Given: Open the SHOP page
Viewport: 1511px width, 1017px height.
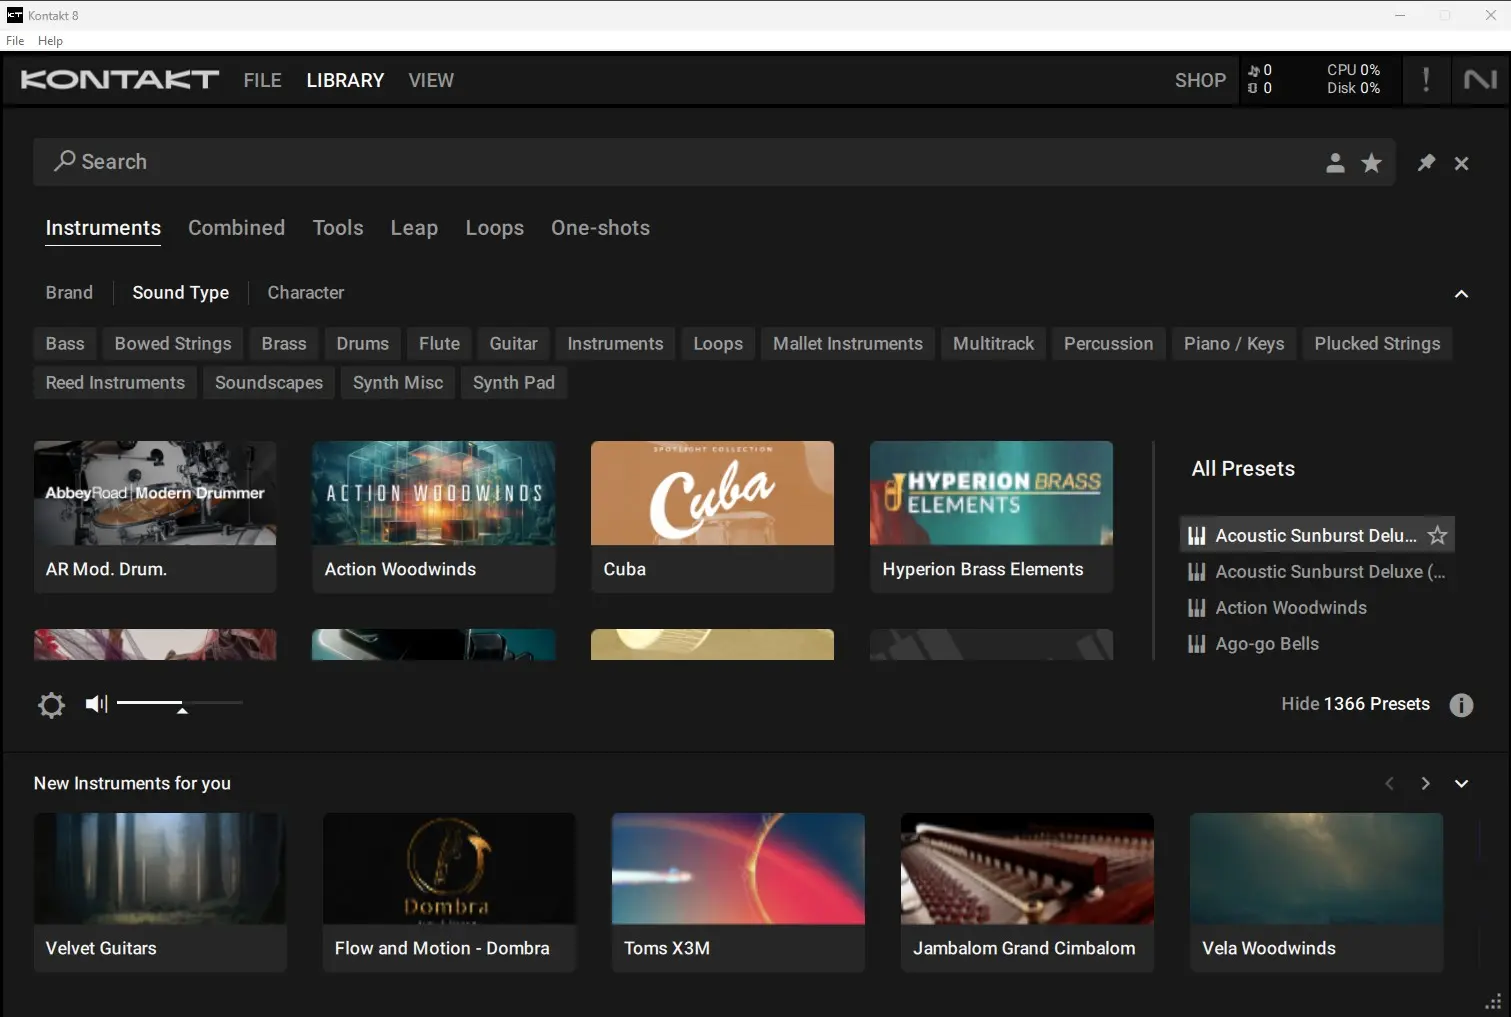Looking at the screenshot, I should 1199,80.
